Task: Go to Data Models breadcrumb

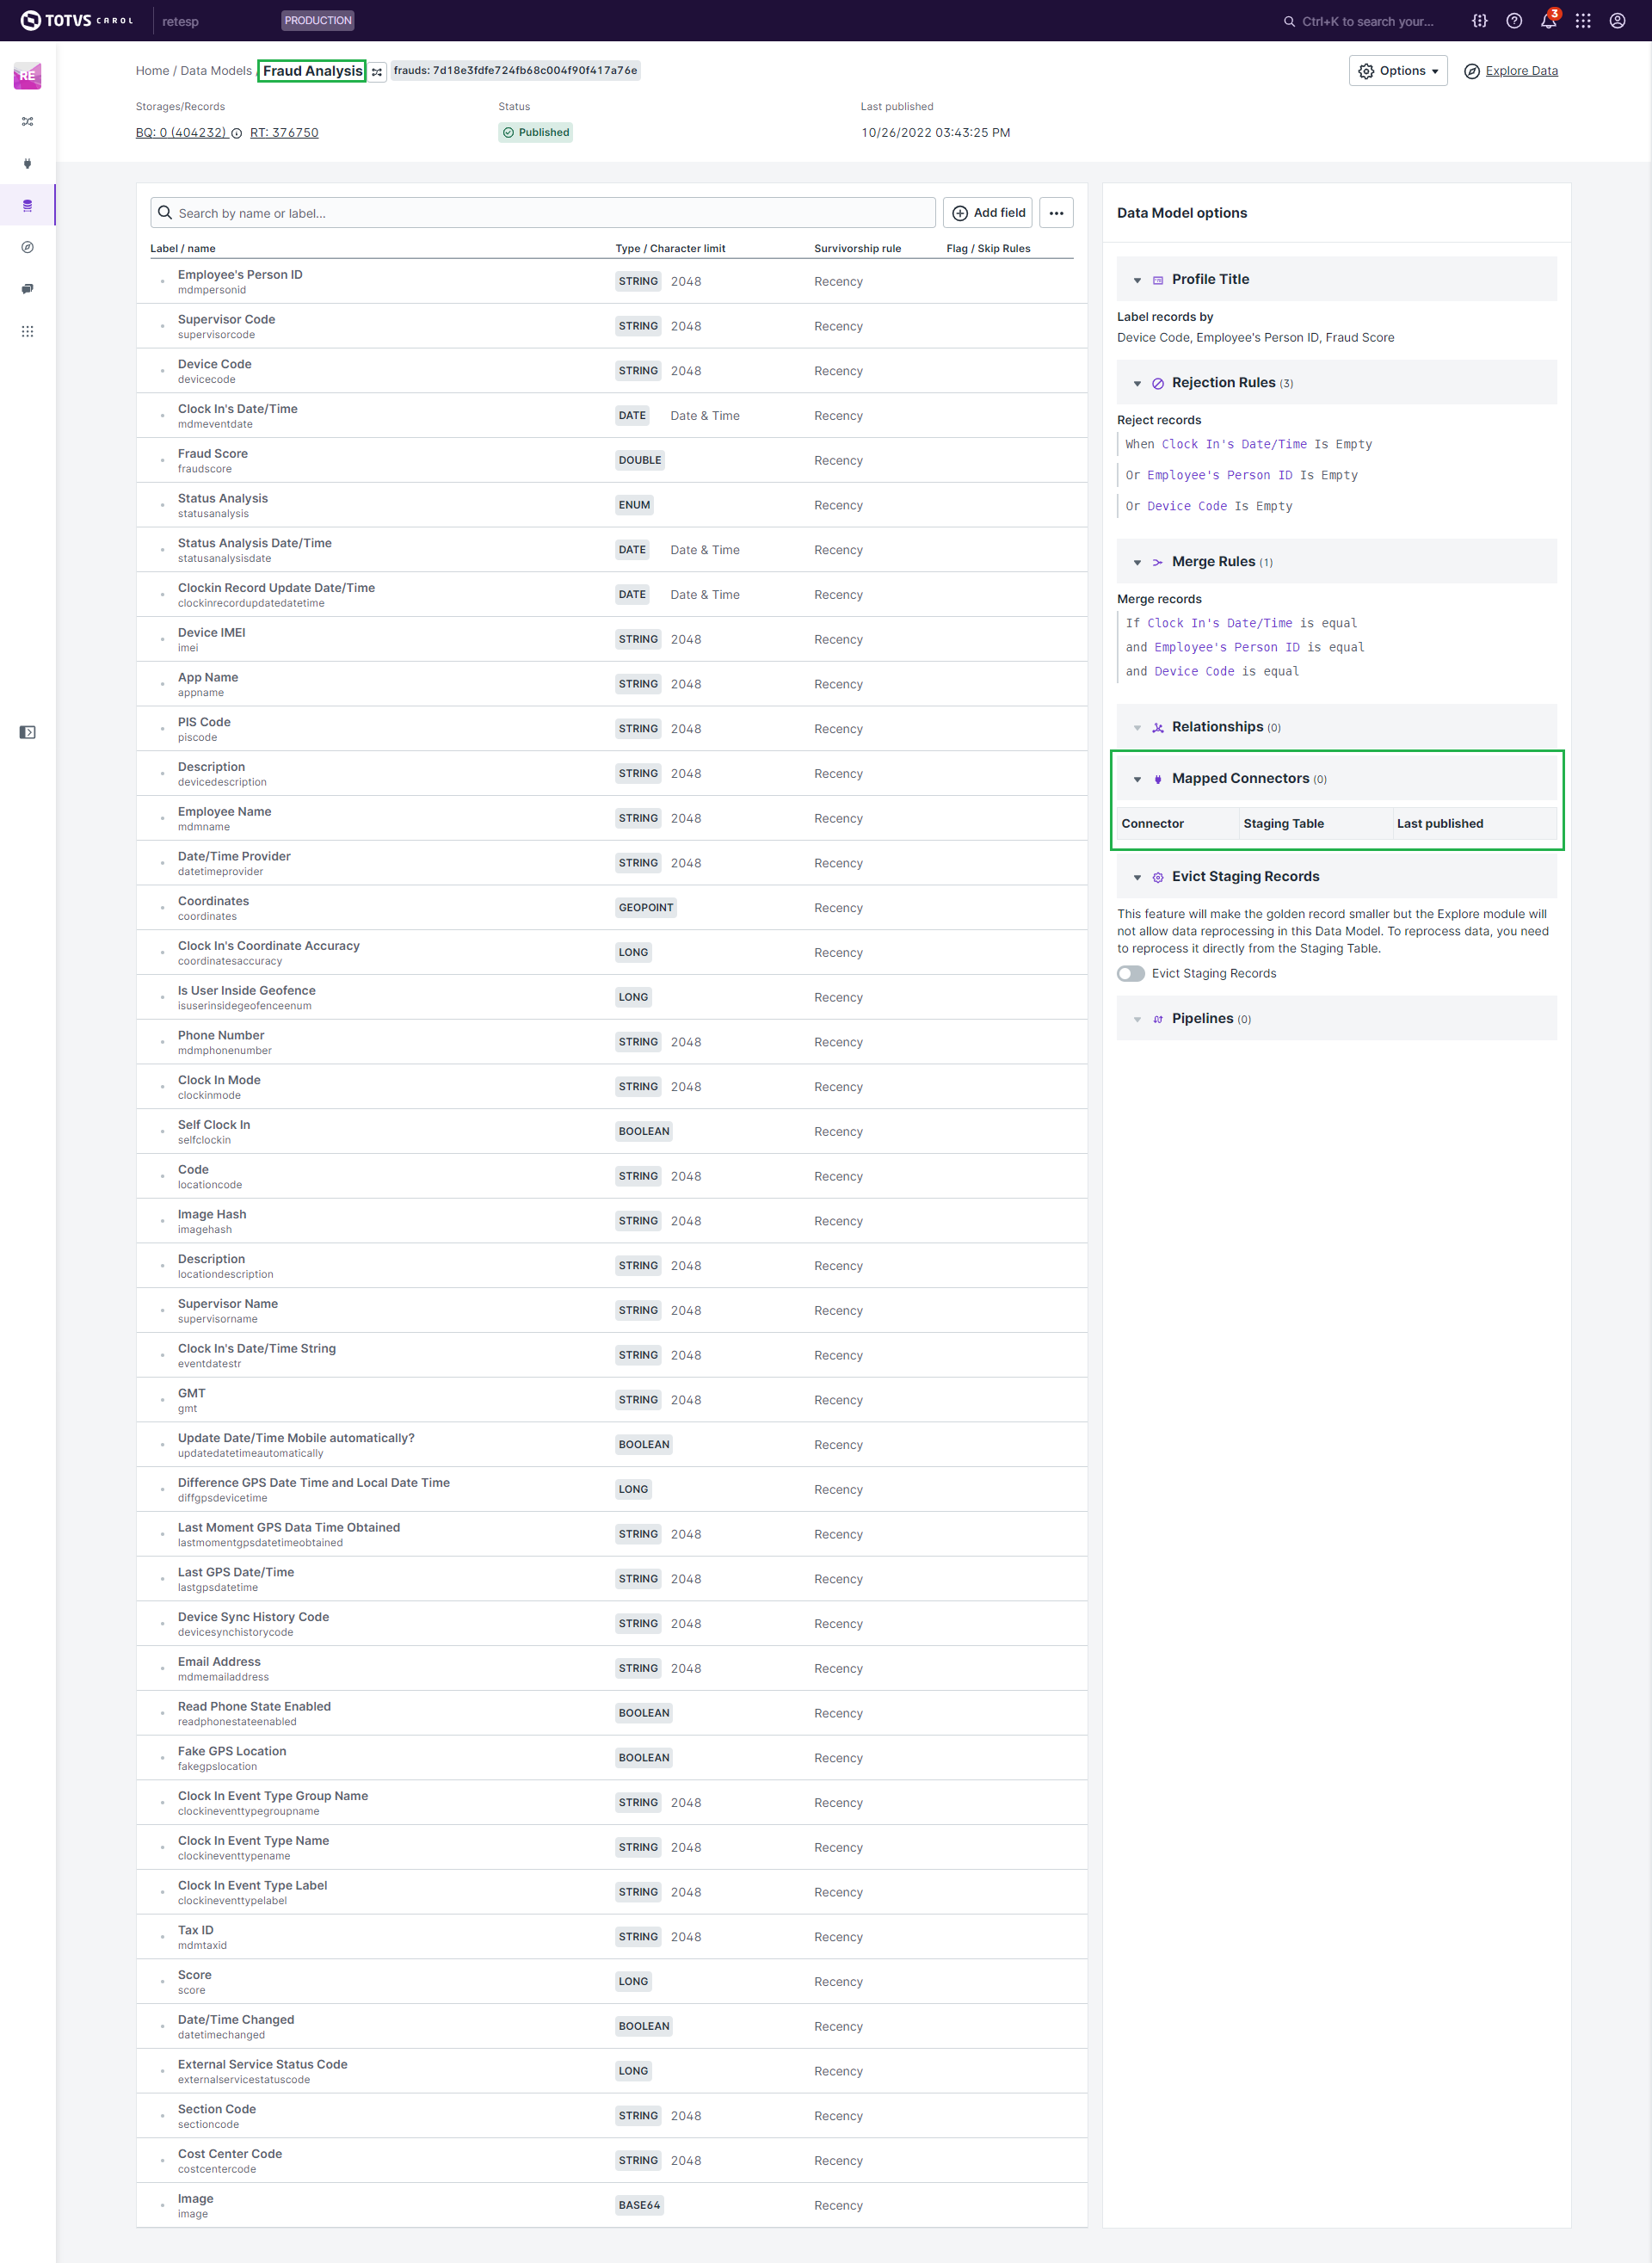Action: pos(216,71)
